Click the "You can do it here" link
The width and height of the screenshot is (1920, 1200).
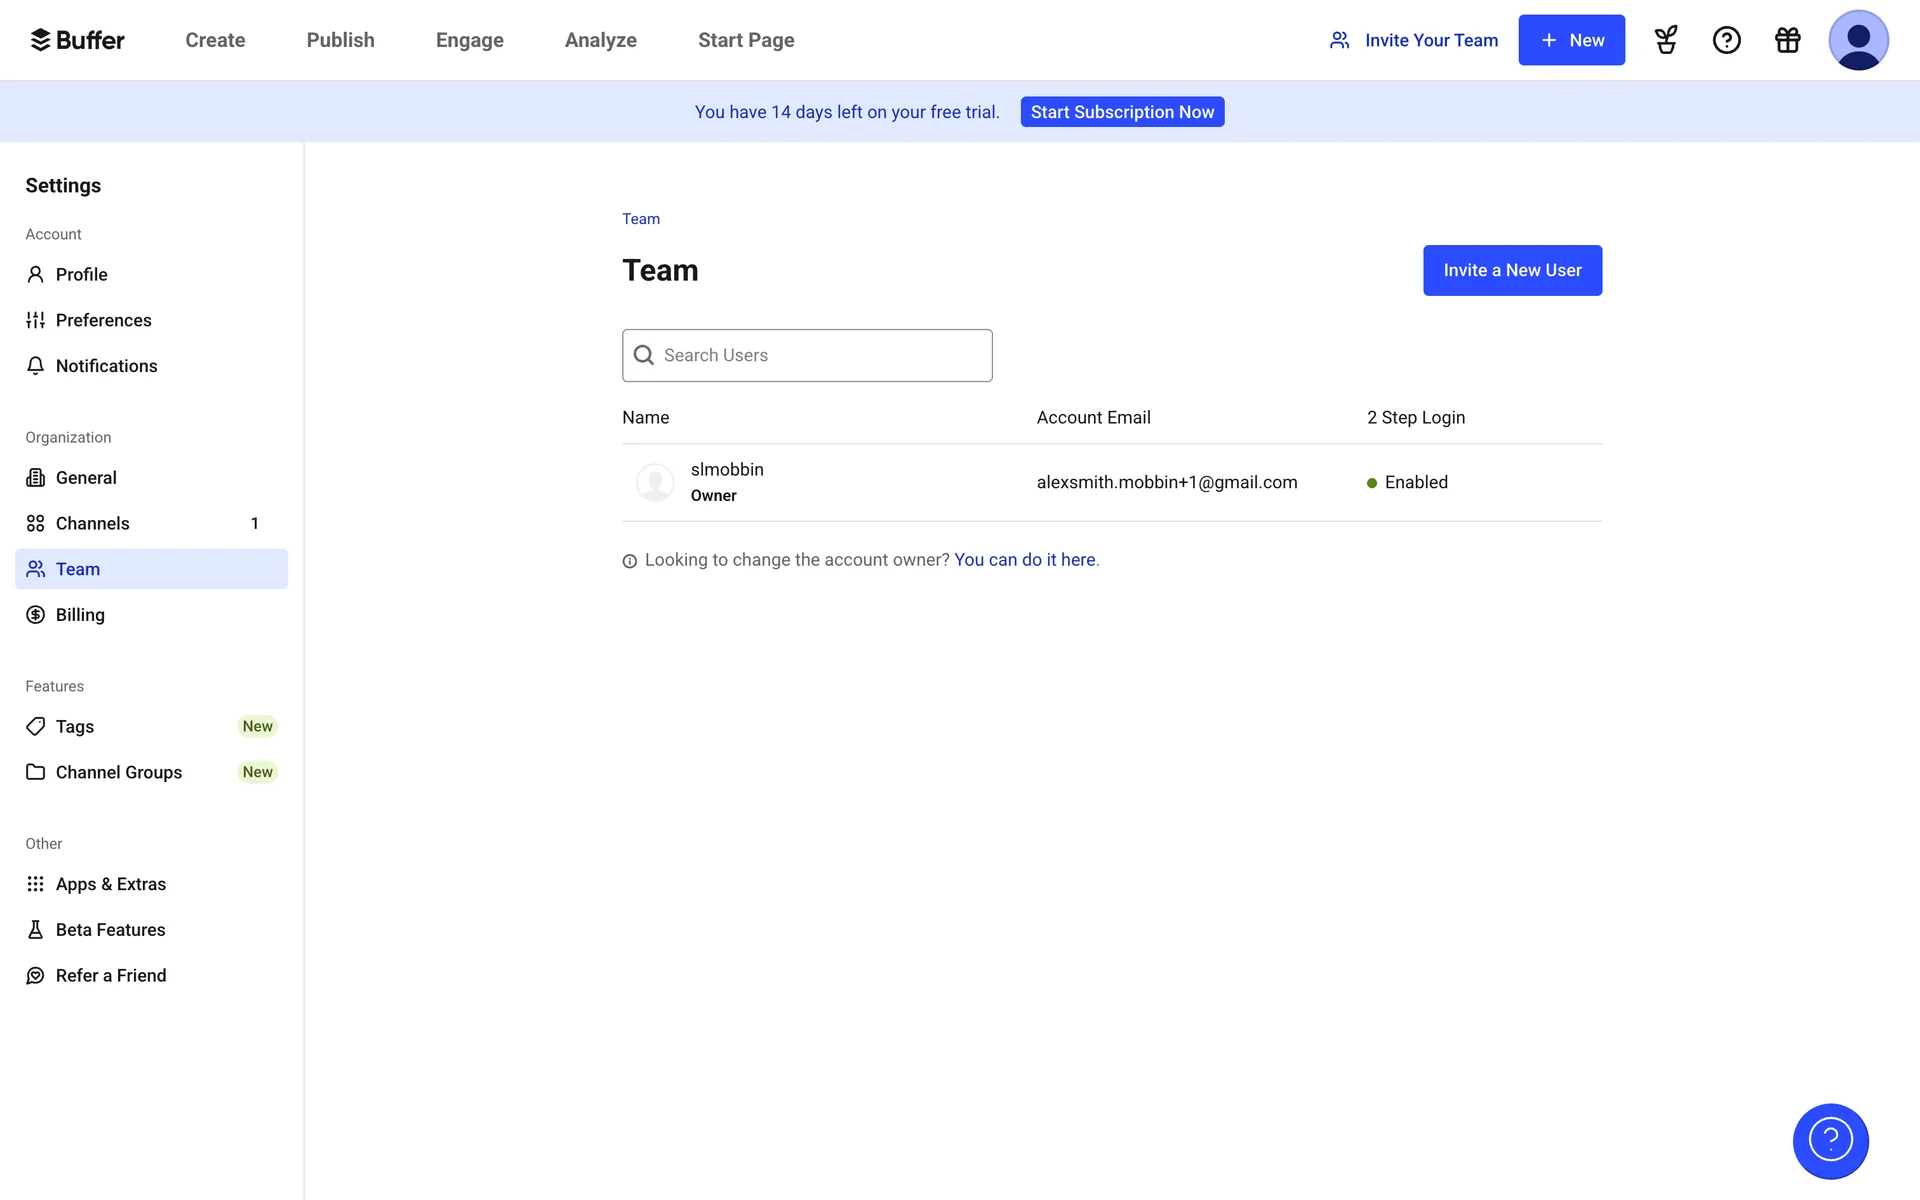pyautogui.click(x=1024, y=560)
